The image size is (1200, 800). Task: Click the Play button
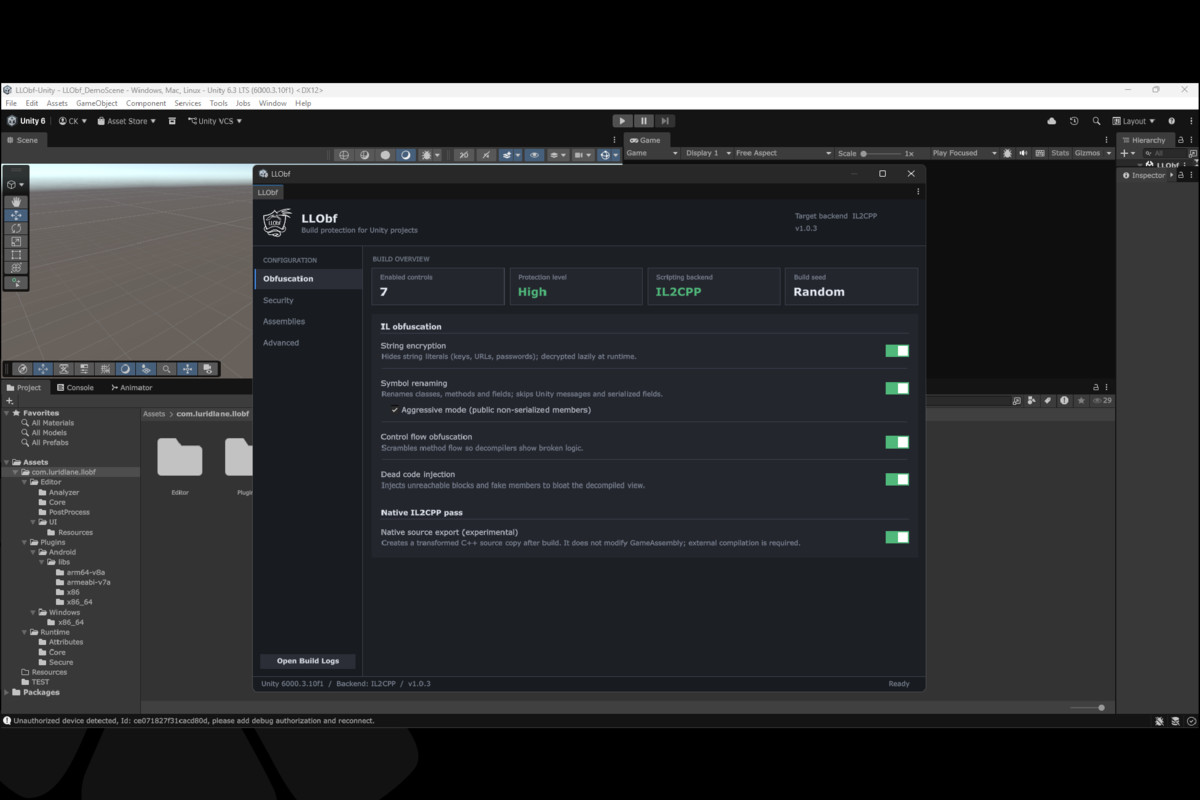[x=622, y=121]
